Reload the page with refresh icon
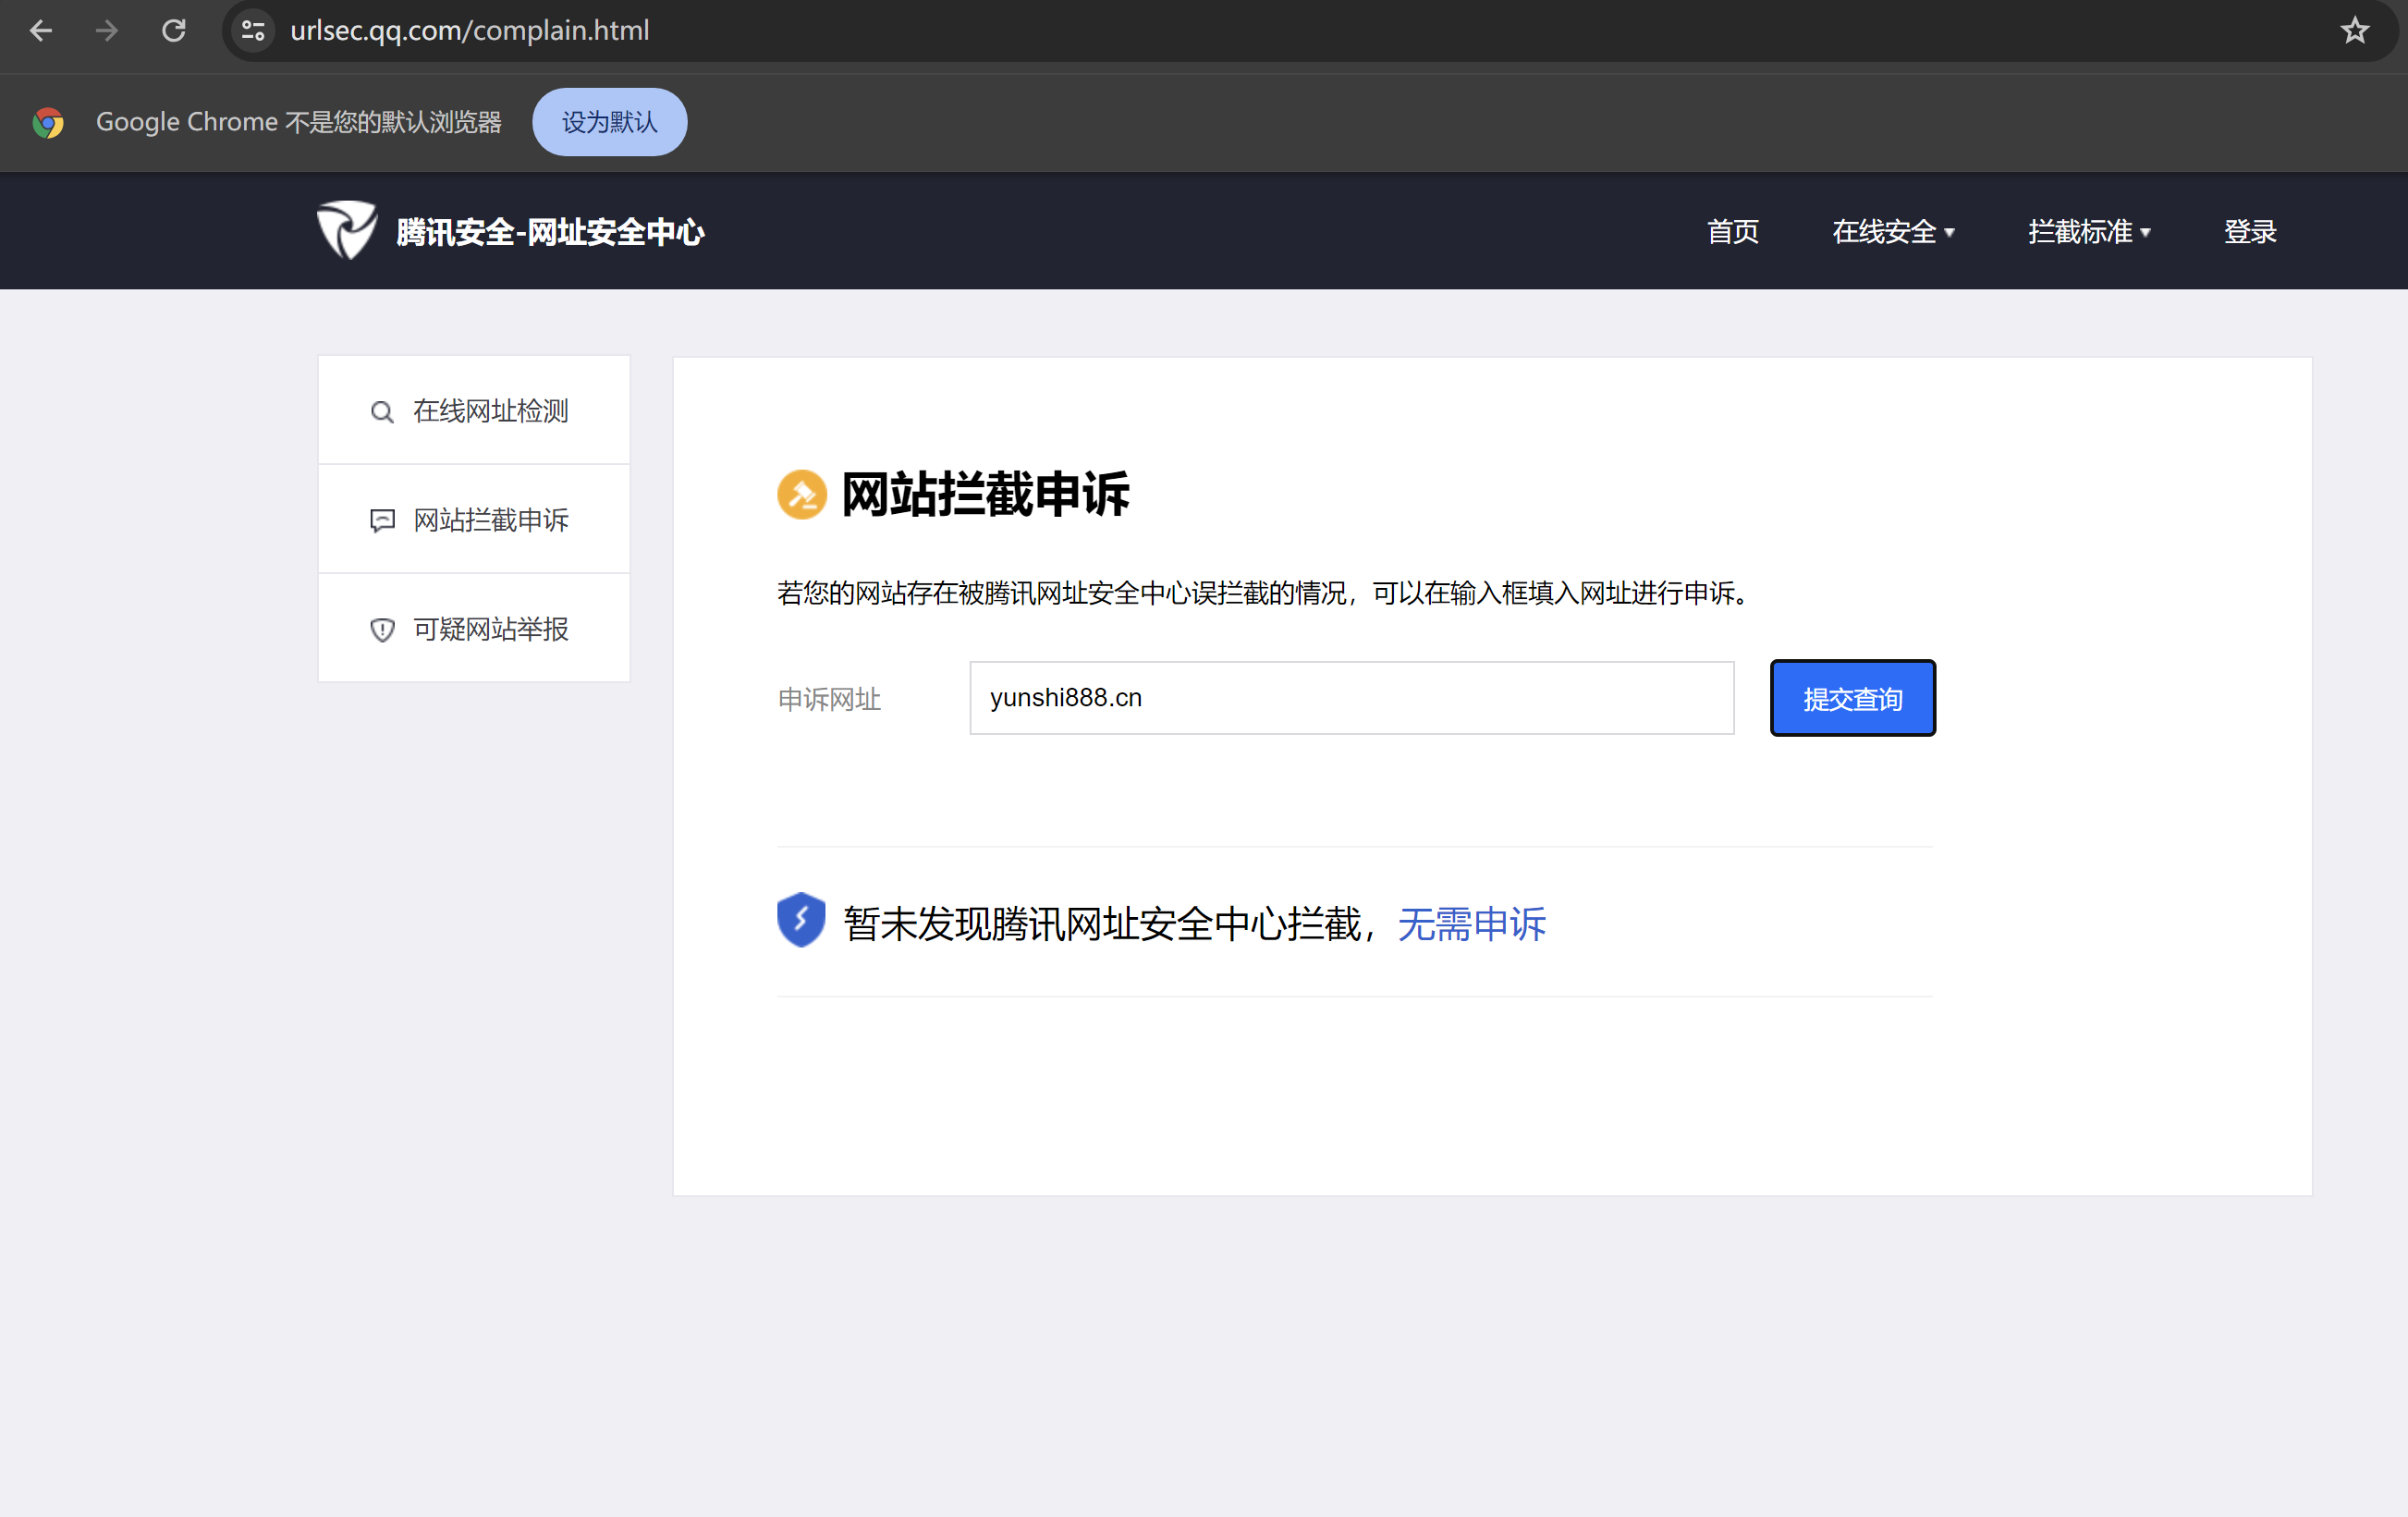This screenshot has width=2408, height=1517. (x=174, y=31)
